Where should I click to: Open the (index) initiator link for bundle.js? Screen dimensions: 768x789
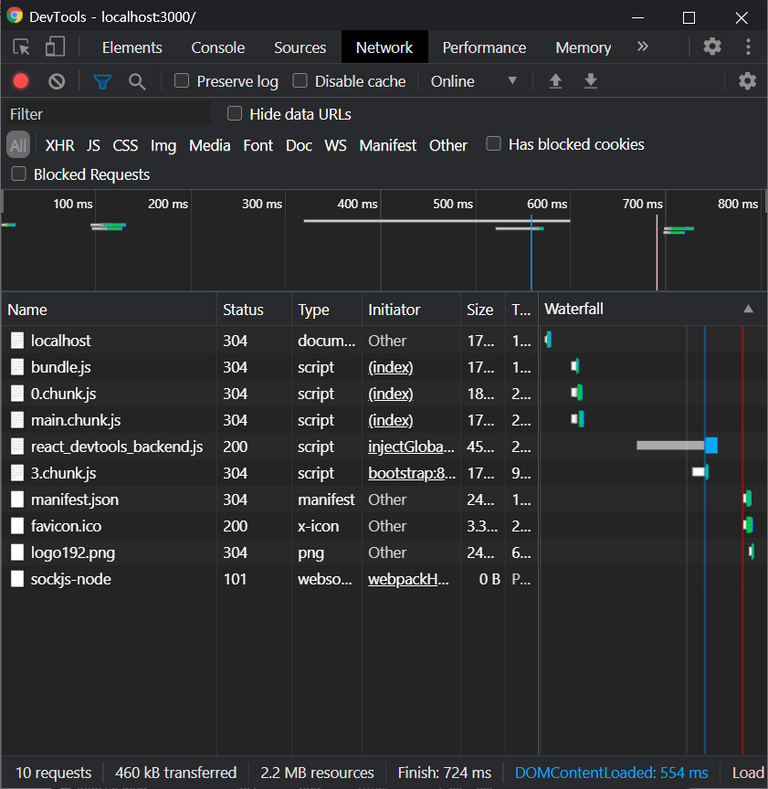point(391,367)
